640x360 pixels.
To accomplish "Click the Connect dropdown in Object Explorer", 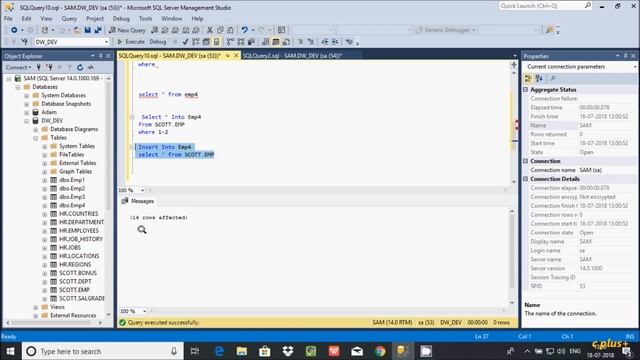I will tap(18, 67).
